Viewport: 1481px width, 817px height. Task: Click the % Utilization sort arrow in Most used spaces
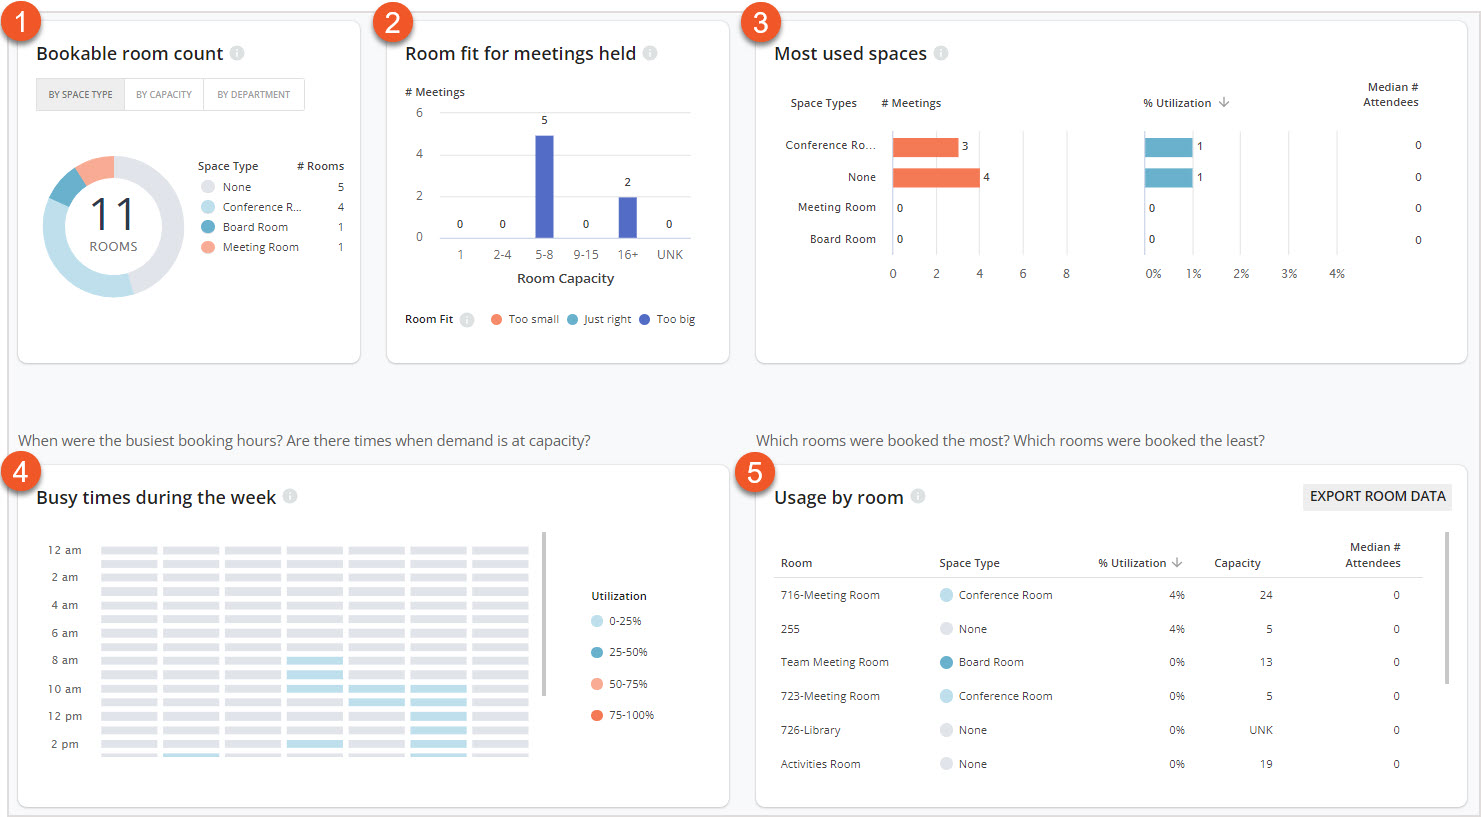[1226, 102]
